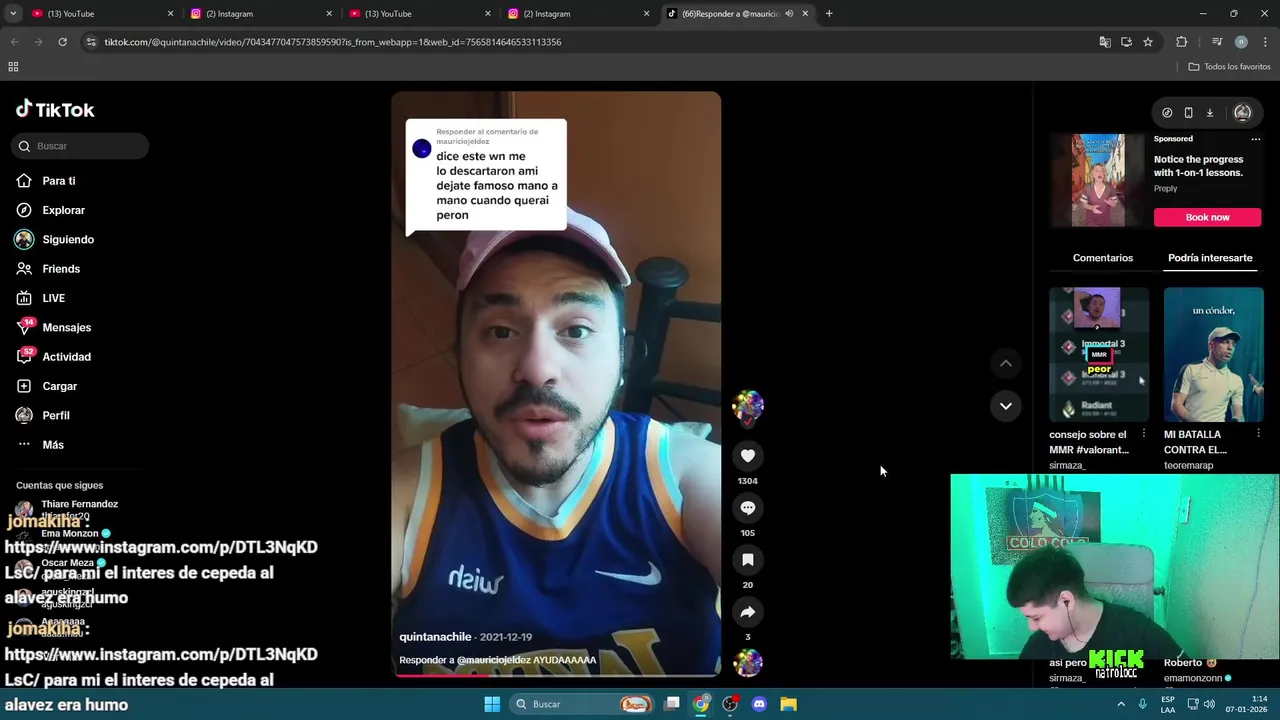Switch to the first Instagram tab

click(x=261, y=14)
